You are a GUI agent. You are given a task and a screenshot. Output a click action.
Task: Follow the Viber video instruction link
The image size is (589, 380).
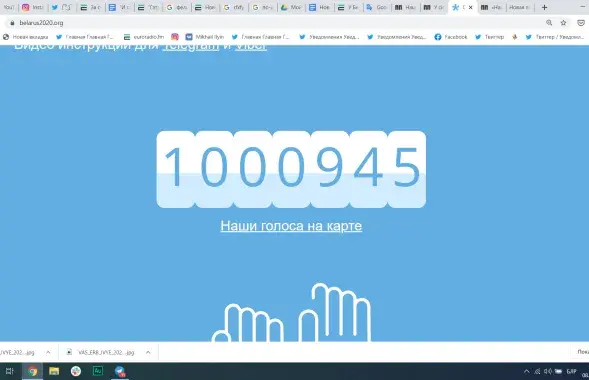251,46
